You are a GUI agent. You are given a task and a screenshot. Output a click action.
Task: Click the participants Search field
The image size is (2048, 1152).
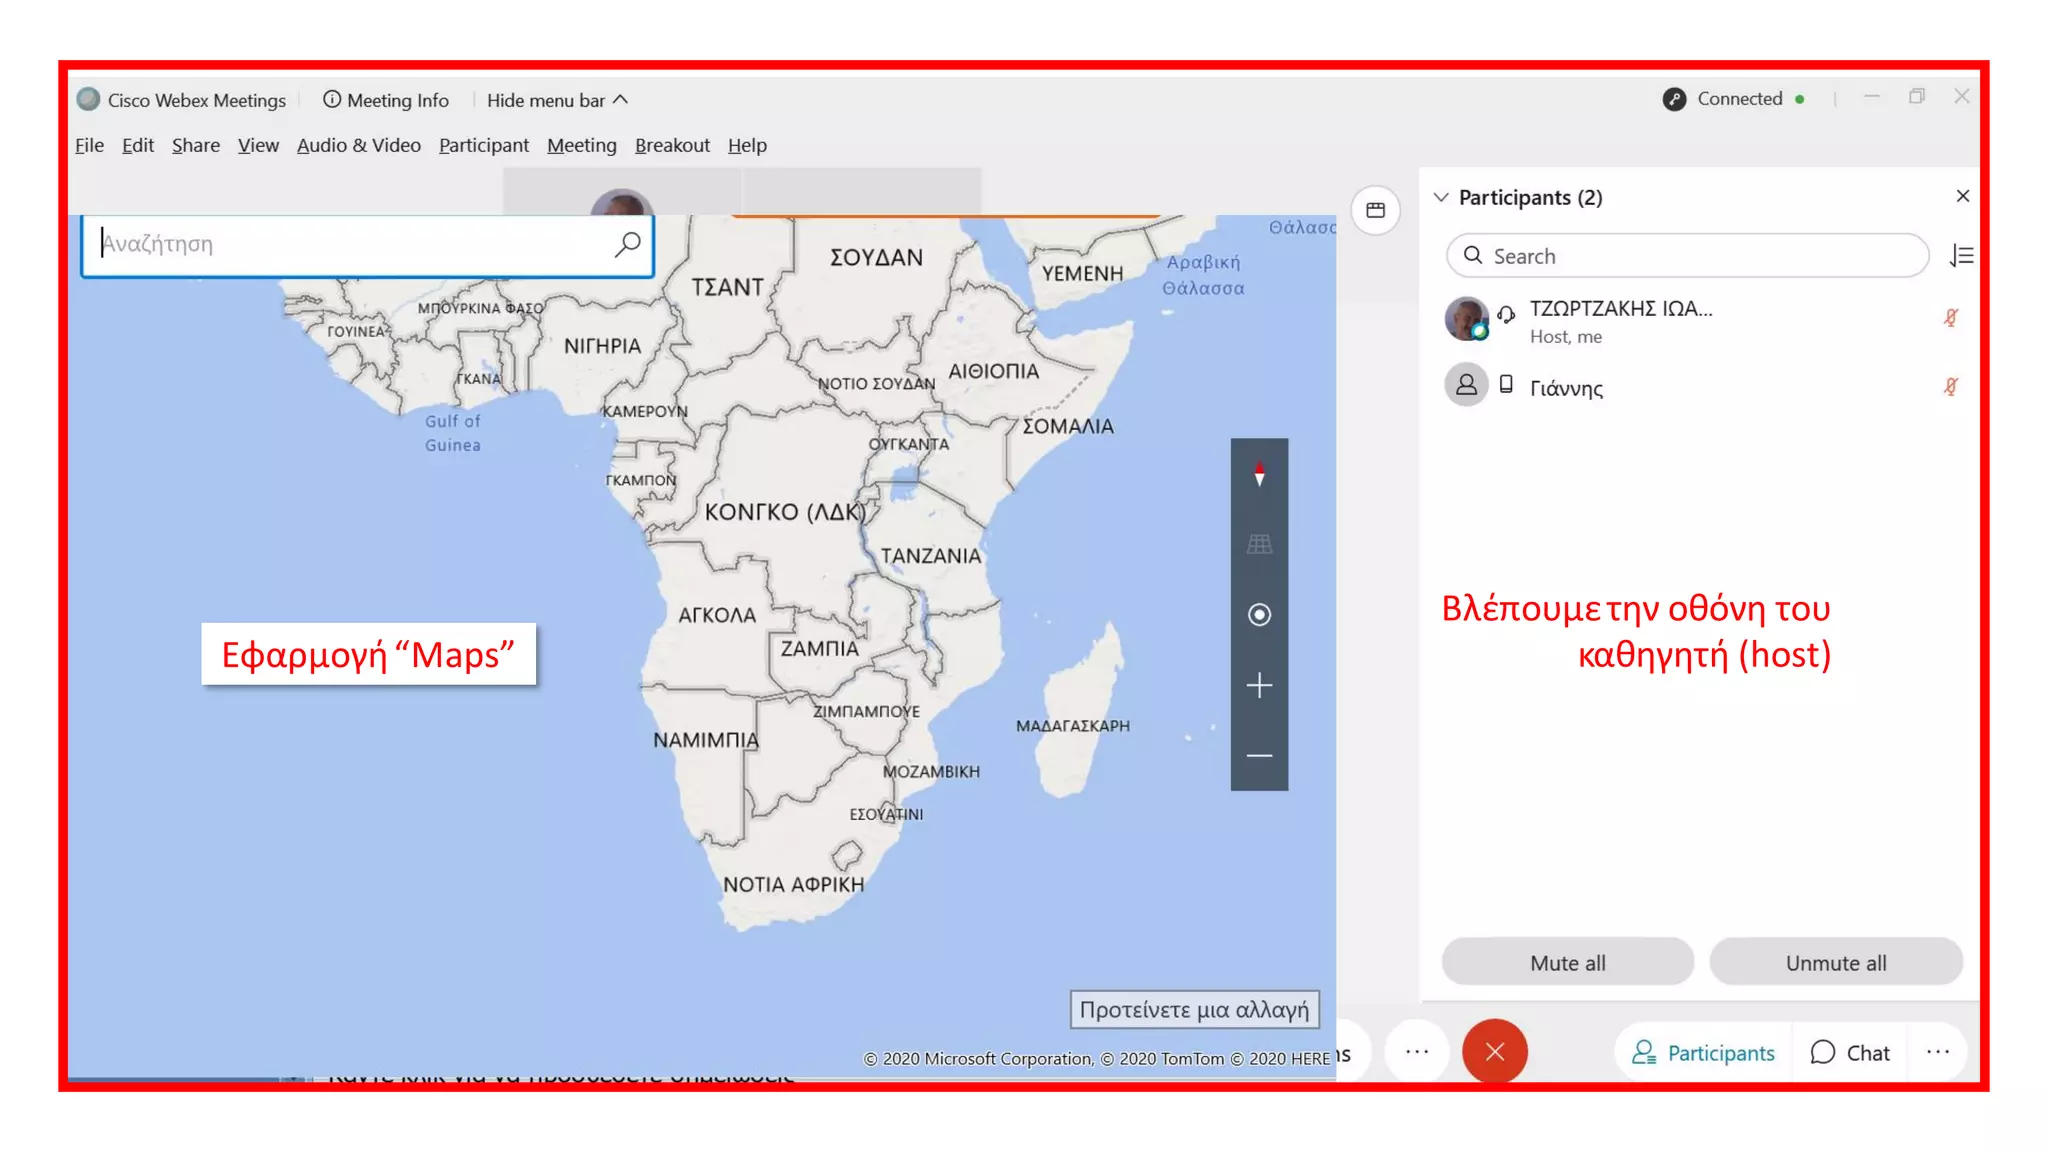(1687, 256)
